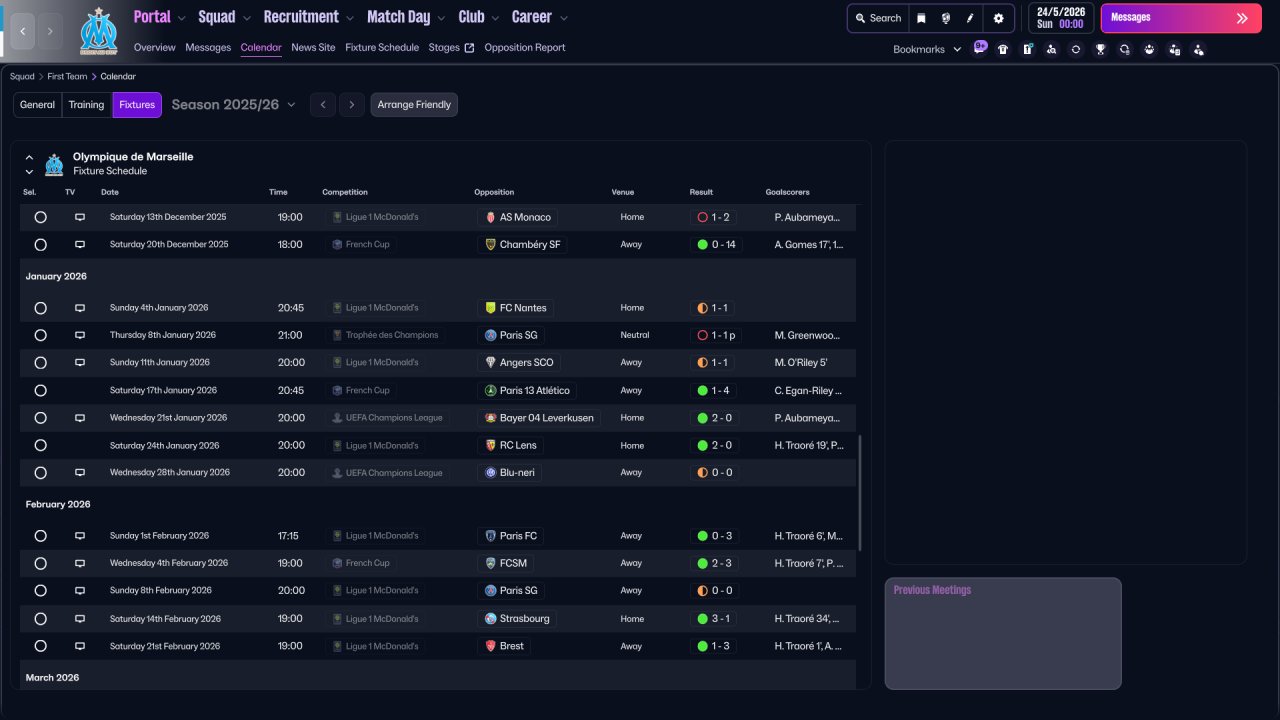Click the TV icon for AS Monaco match
The image size is (1280, 720).
pos(80,217)
